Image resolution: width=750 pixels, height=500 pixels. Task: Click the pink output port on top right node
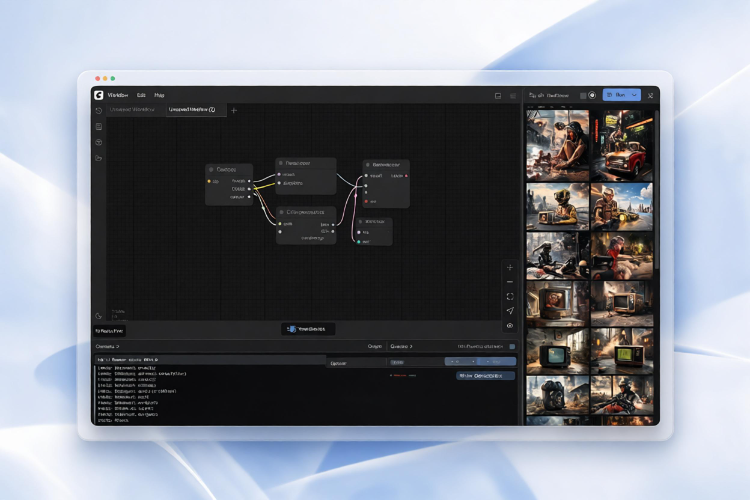[x=407, y=176]
